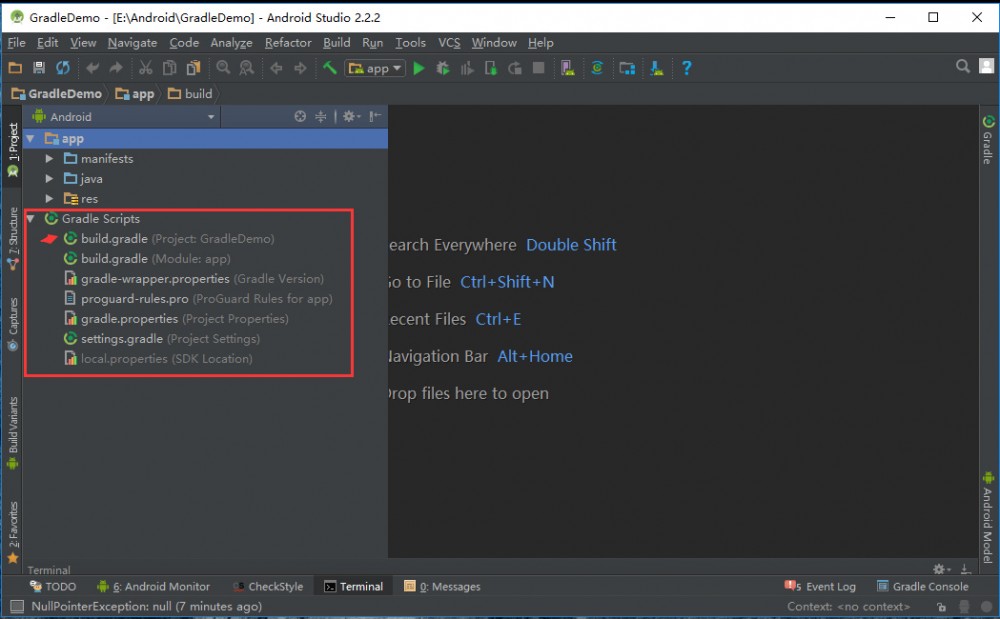Toggle the Android Model tool window tab
Screen dimensions: 1000x619
point(988,518)
